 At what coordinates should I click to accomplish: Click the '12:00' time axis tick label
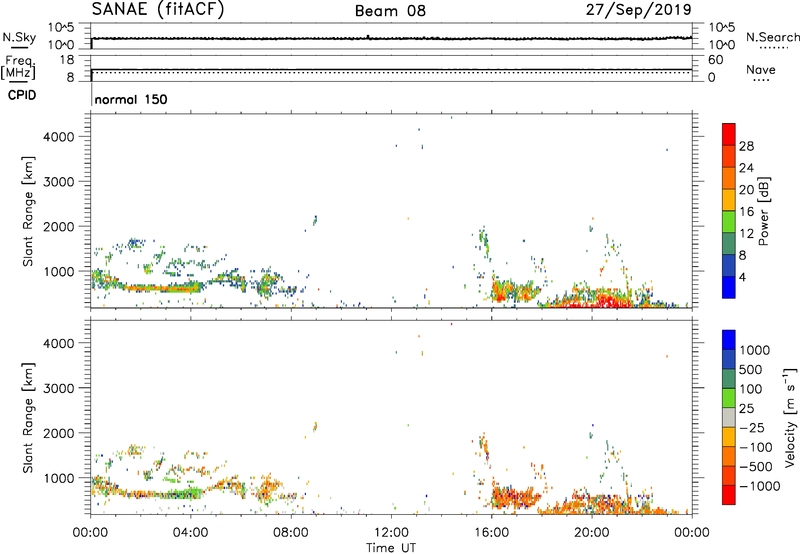(391, 533)
